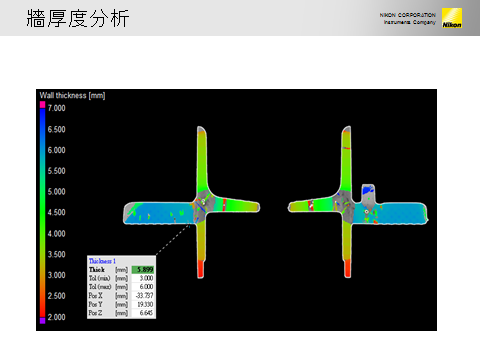Click the 3.500 scale value
Image resolution: width=480 pixels, height=360 pixels.
tap(56, 254)
